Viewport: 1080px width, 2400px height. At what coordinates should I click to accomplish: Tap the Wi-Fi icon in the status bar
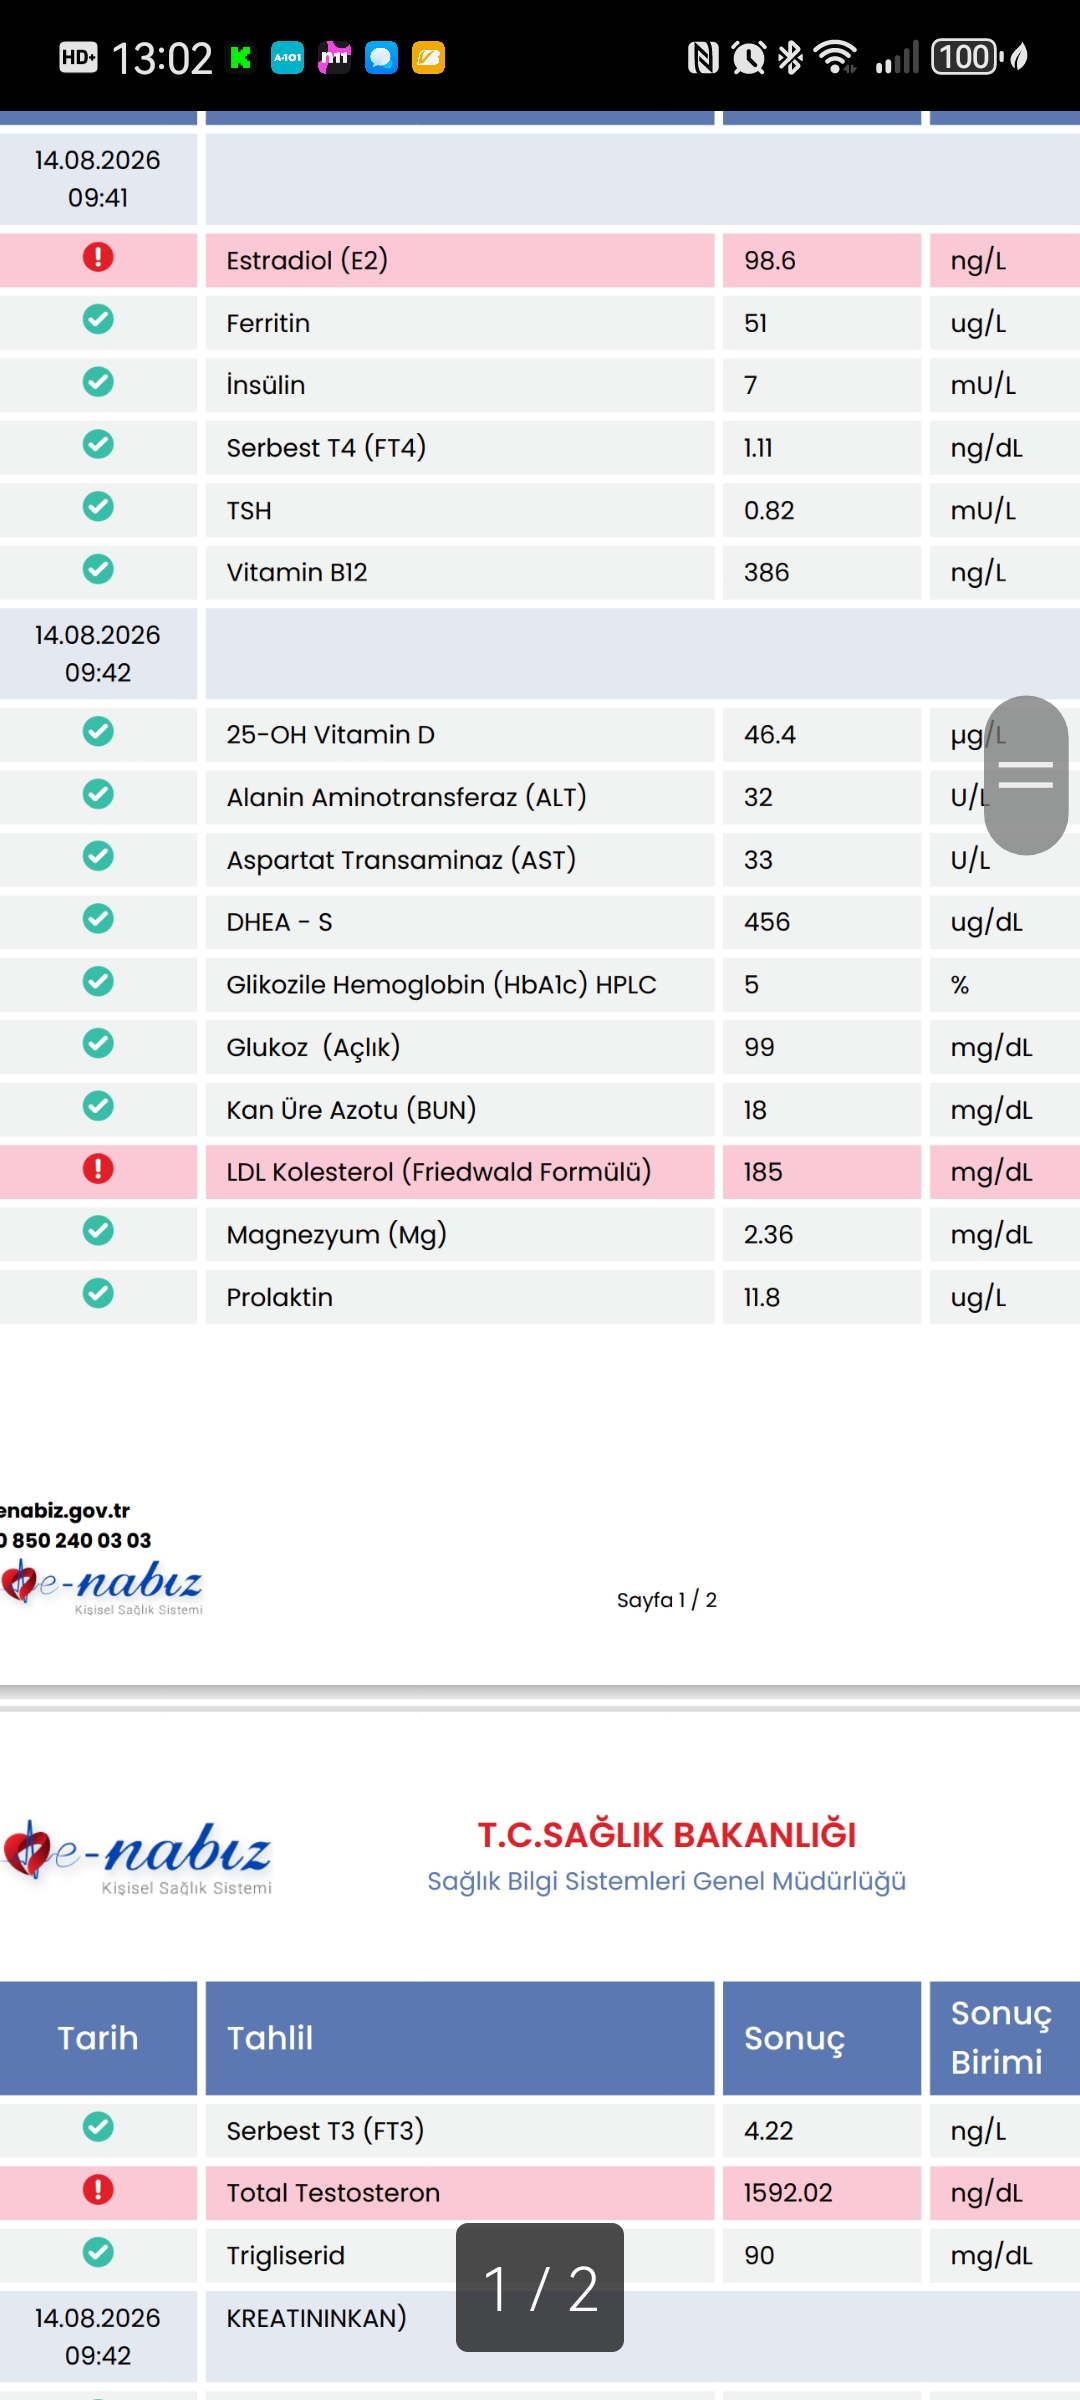(836, 57)
